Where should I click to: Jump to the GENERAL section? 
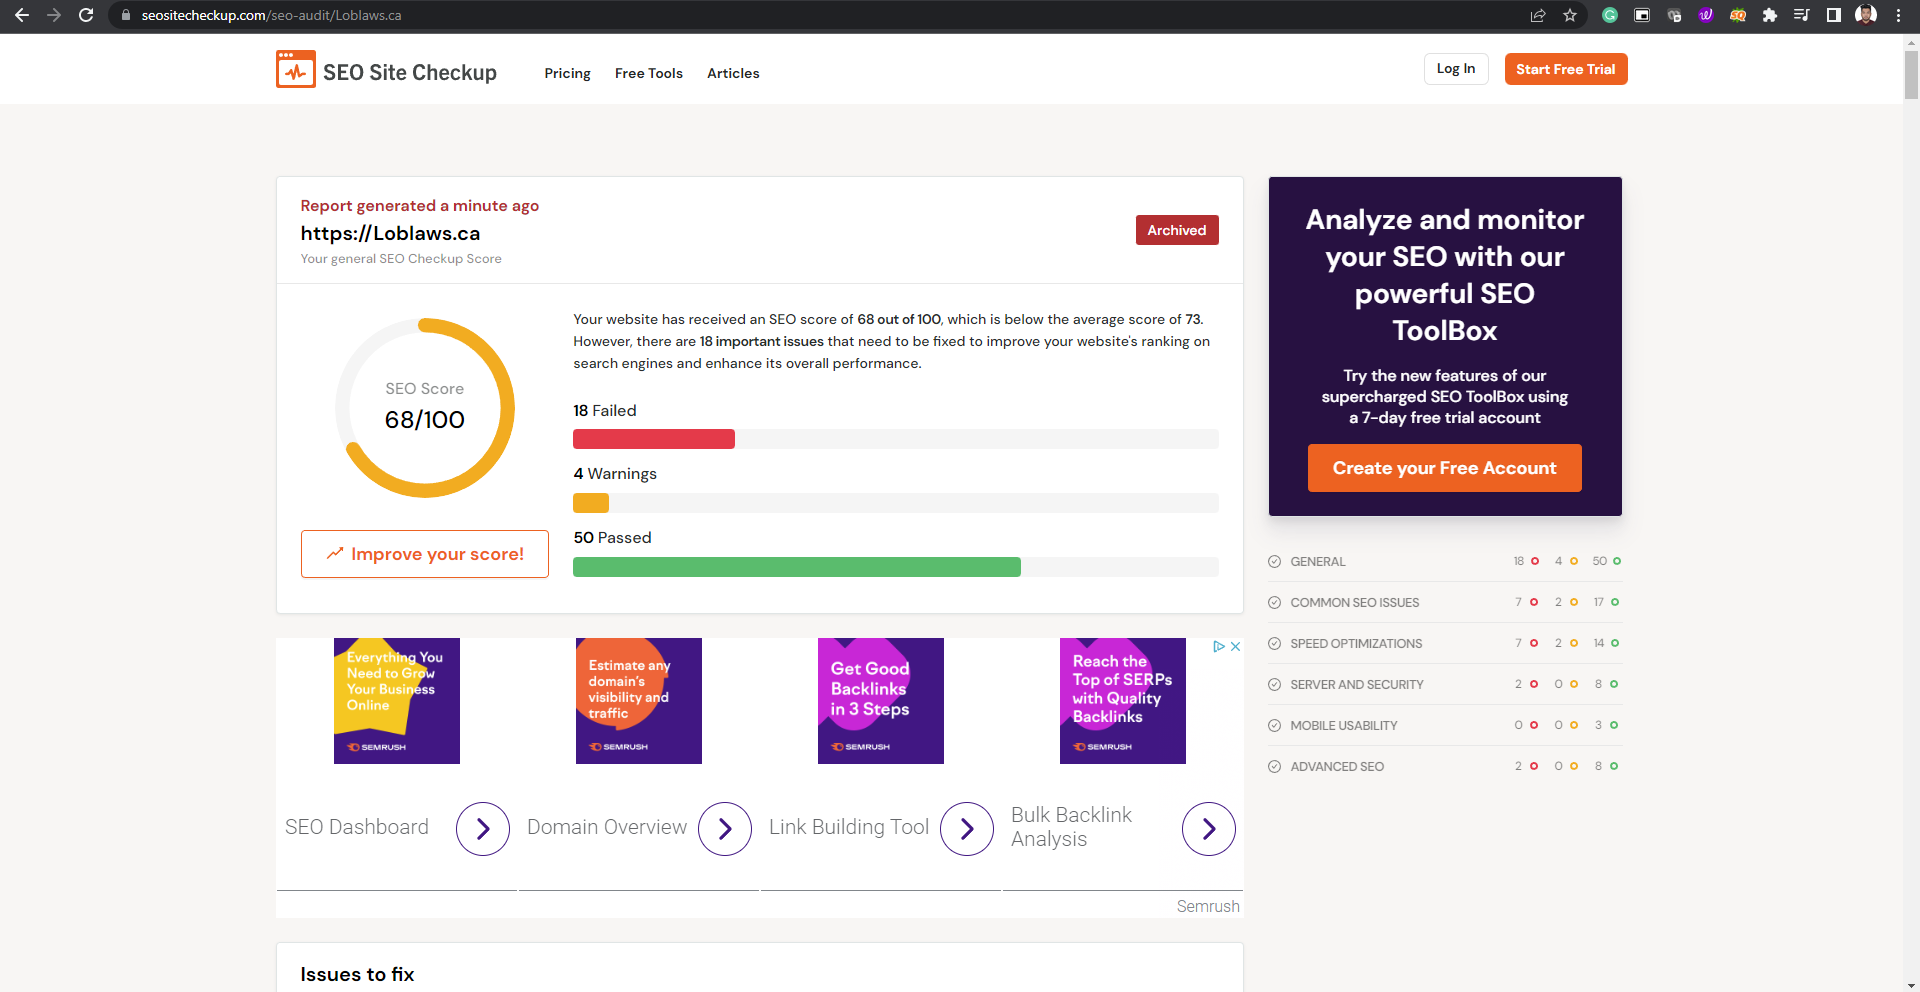click(x=1318, y=562)
